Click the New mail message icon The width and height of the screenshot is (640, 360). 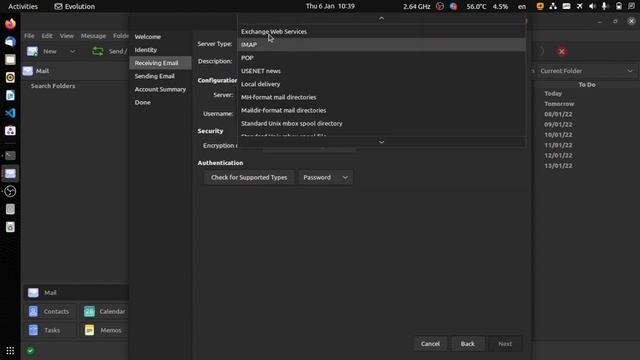click(x=32, y=51)
